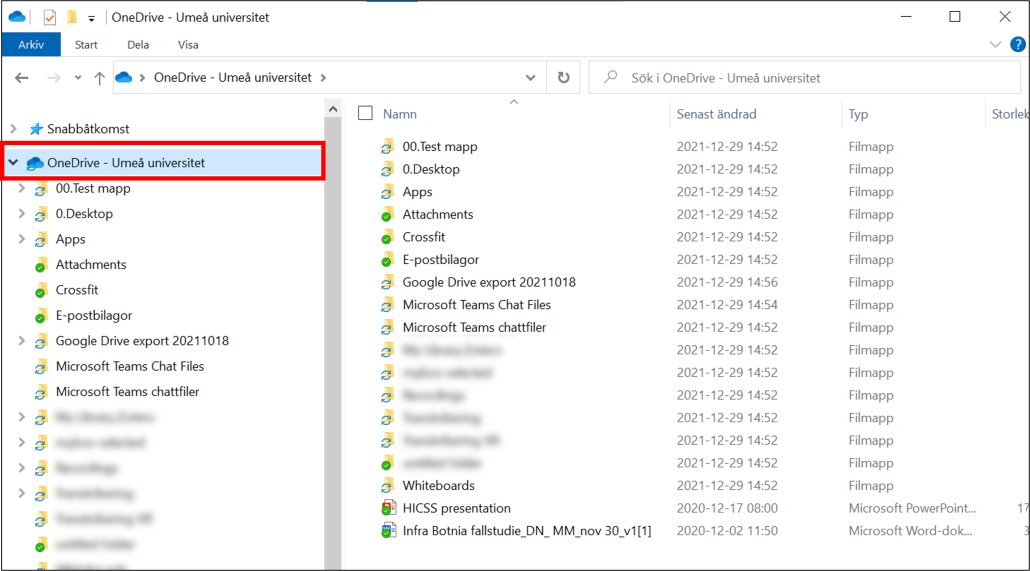Sort by the Senast ändrad column header
The height and width of the screenshot is (571, 1030).
click(x=717, y=114)
